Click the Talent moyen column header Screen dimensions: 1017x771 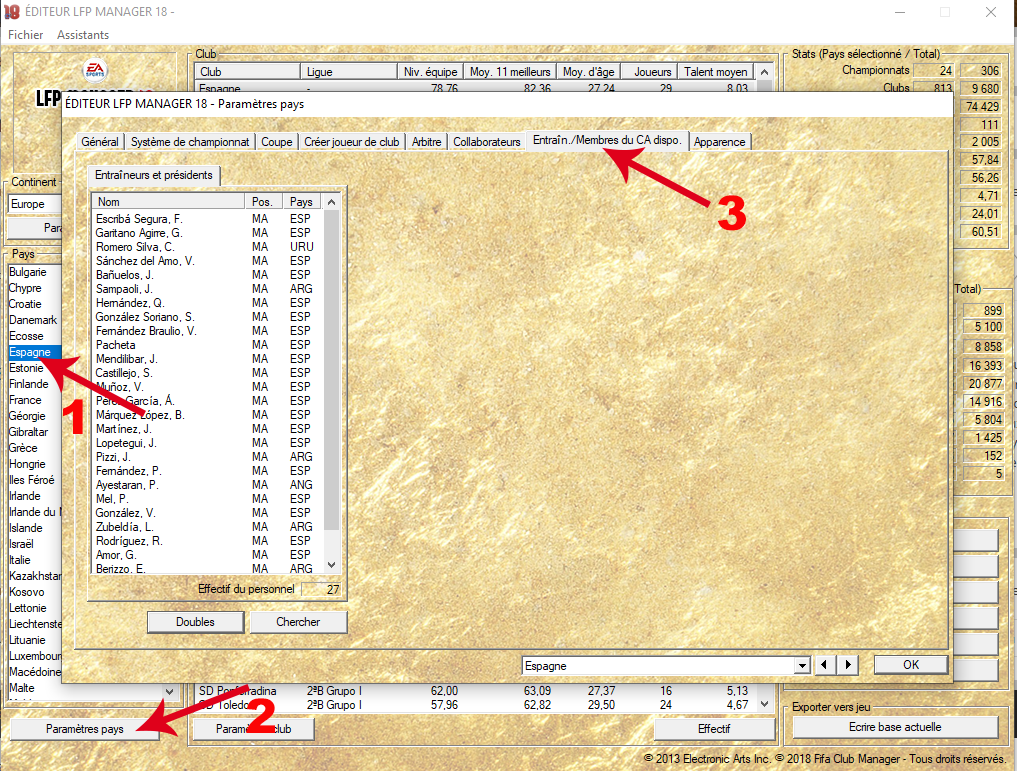pos(716,72)
